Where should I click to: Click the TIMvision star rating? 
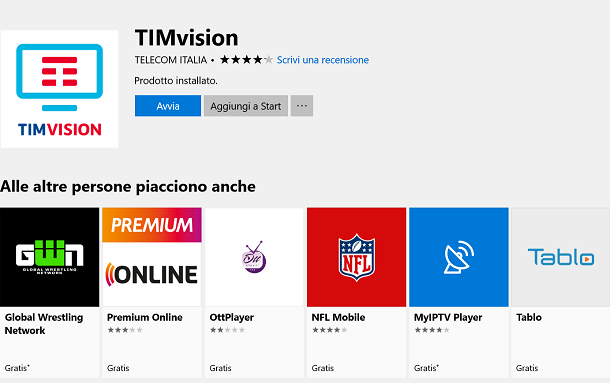click(246, 60)
